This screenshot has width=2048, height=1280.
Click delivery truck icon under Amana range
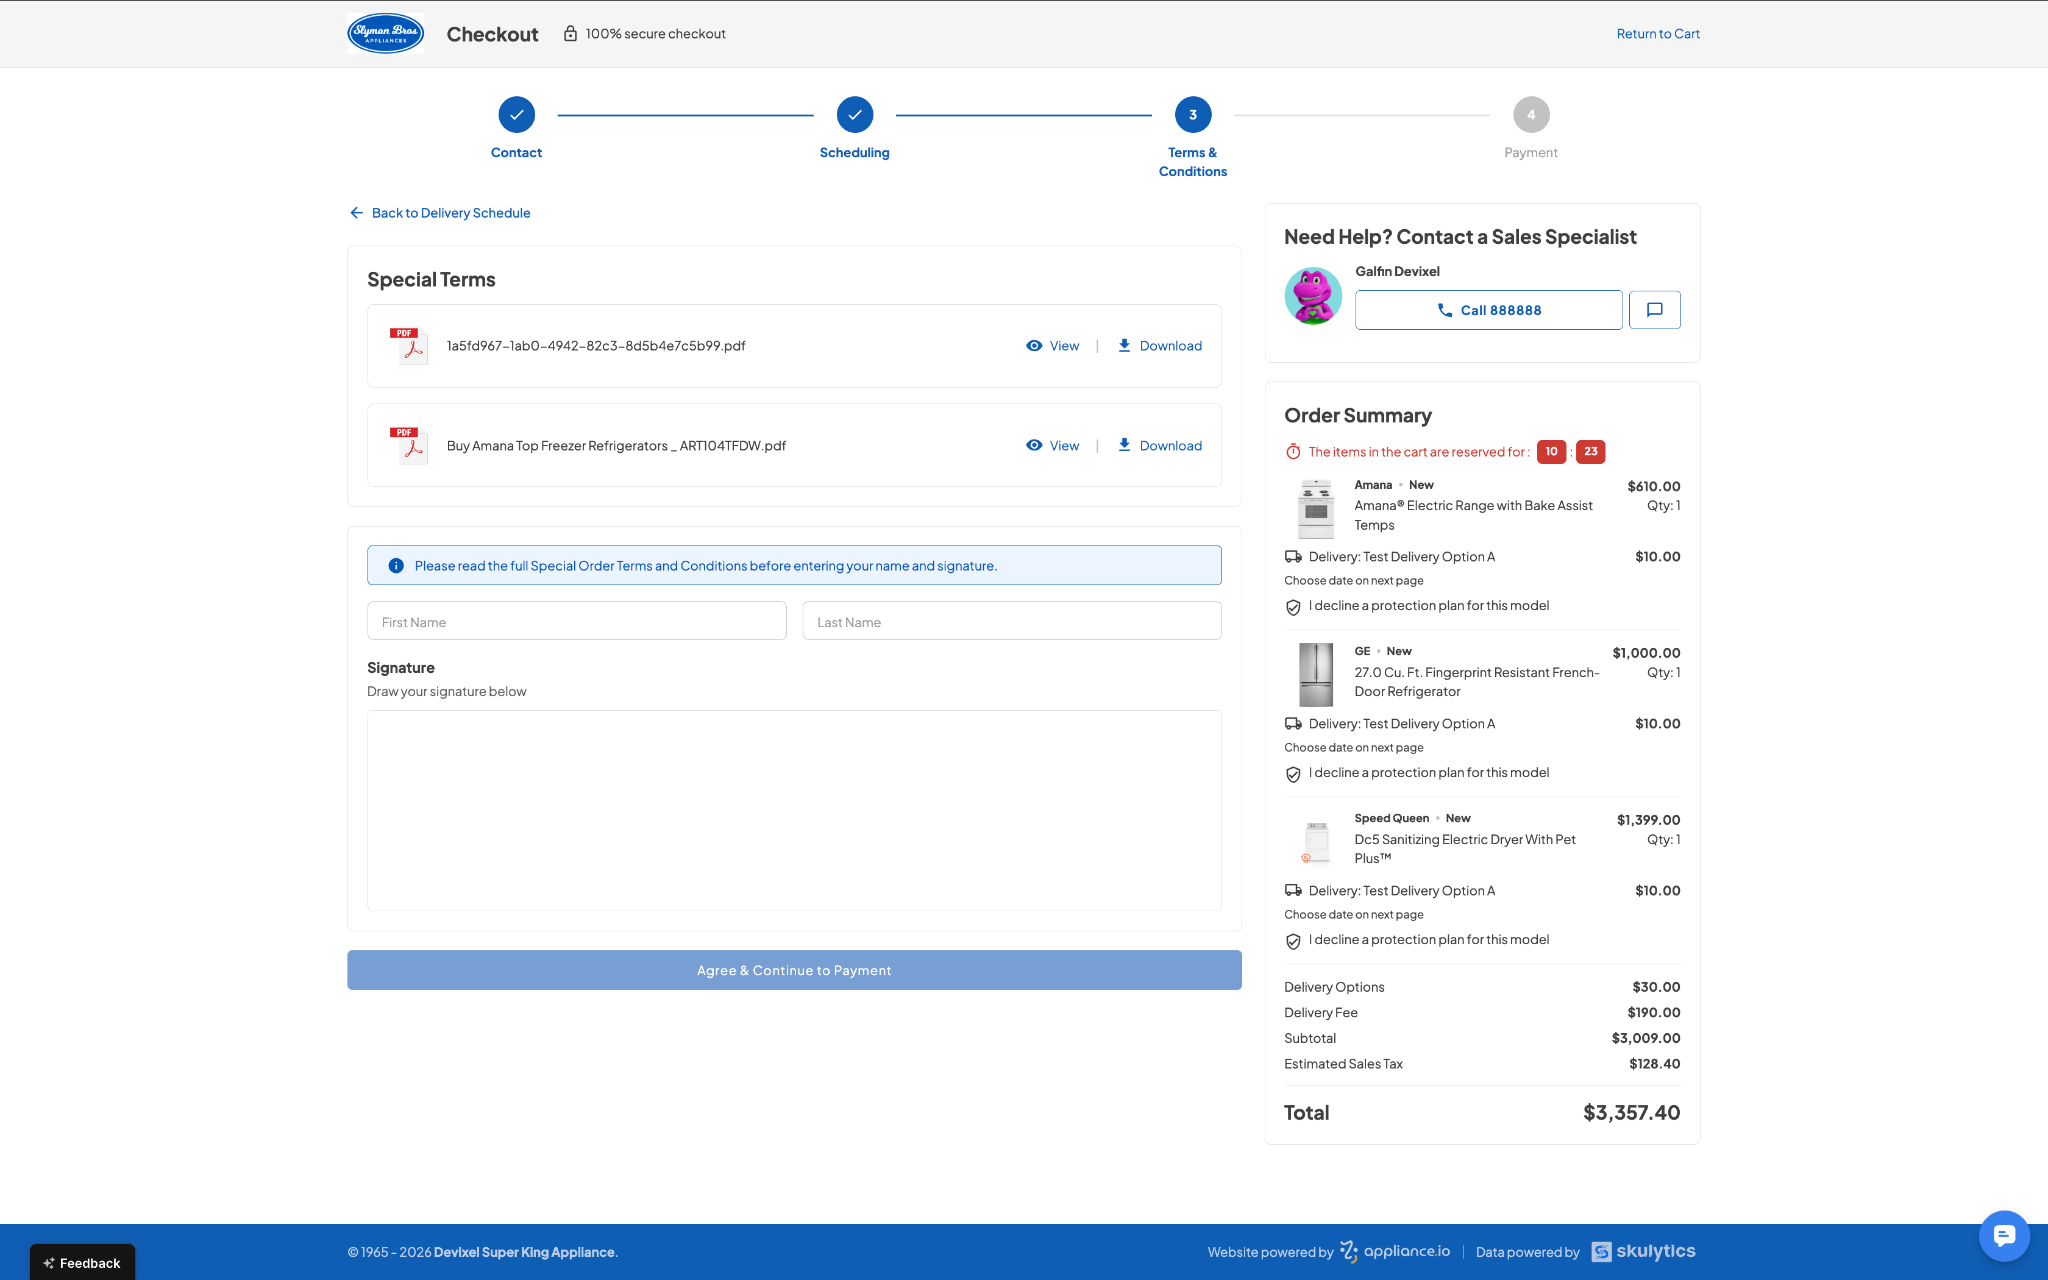click(1293, 557)
